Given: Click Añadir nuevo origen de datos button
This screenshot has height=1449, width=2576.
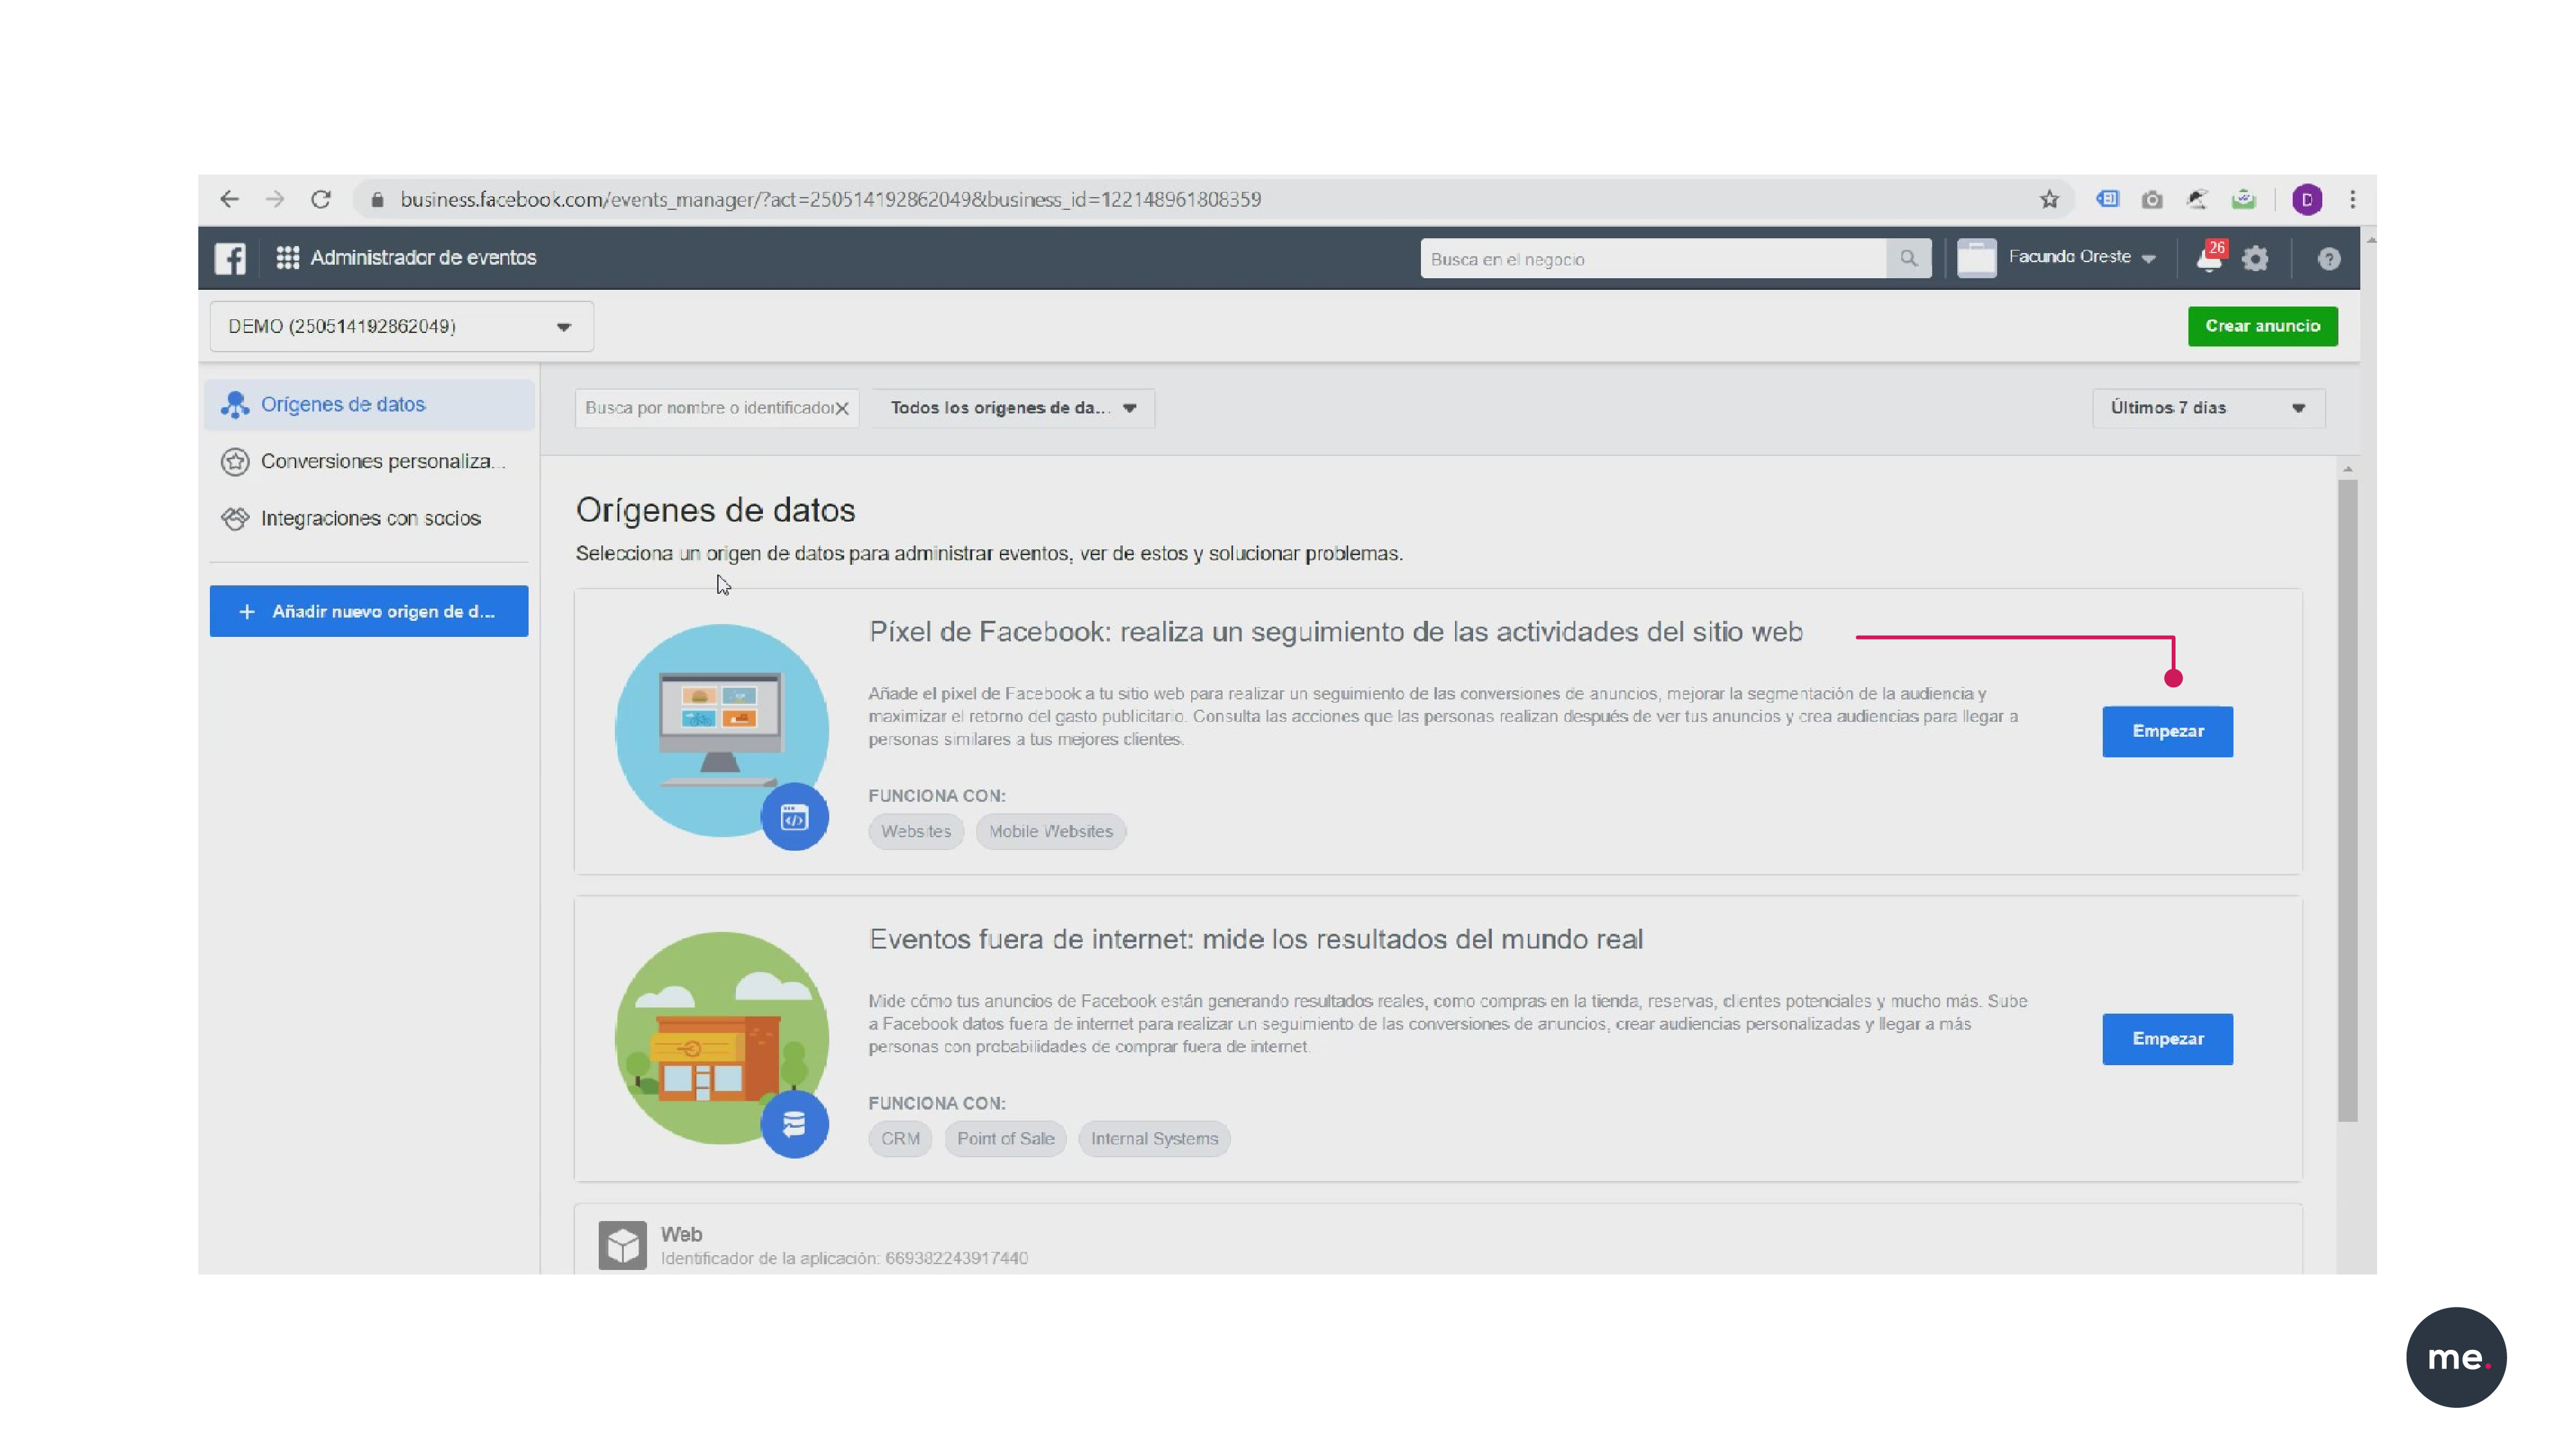Looking at the screenshot, I should (369, 611).
